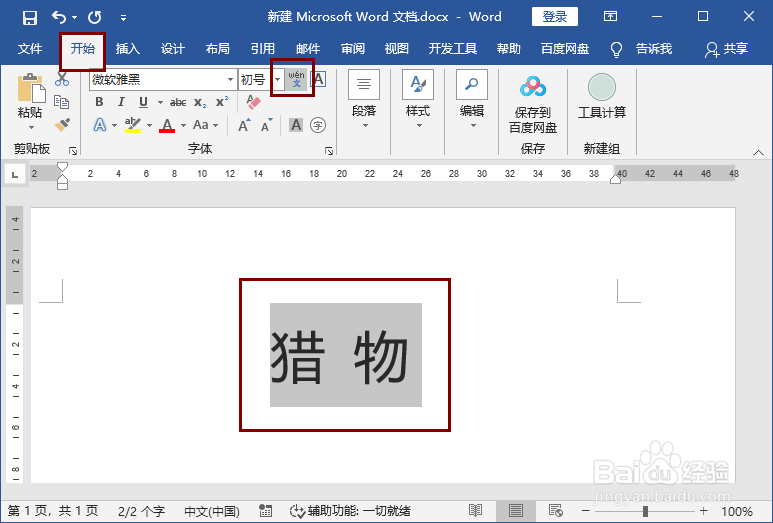Screen dimensions: 773x523
Task: Toggle bold formatting
Action: pyautogui.click(x=100, y=102)
